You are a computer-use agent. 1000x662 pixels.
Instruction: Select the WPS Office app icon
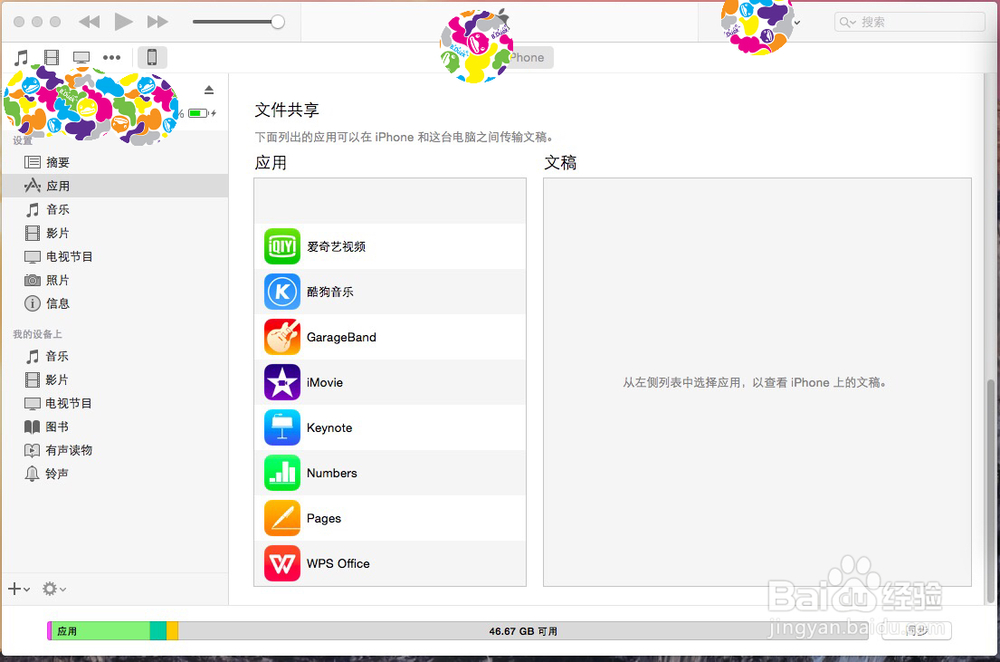click(x=281, y=563)
